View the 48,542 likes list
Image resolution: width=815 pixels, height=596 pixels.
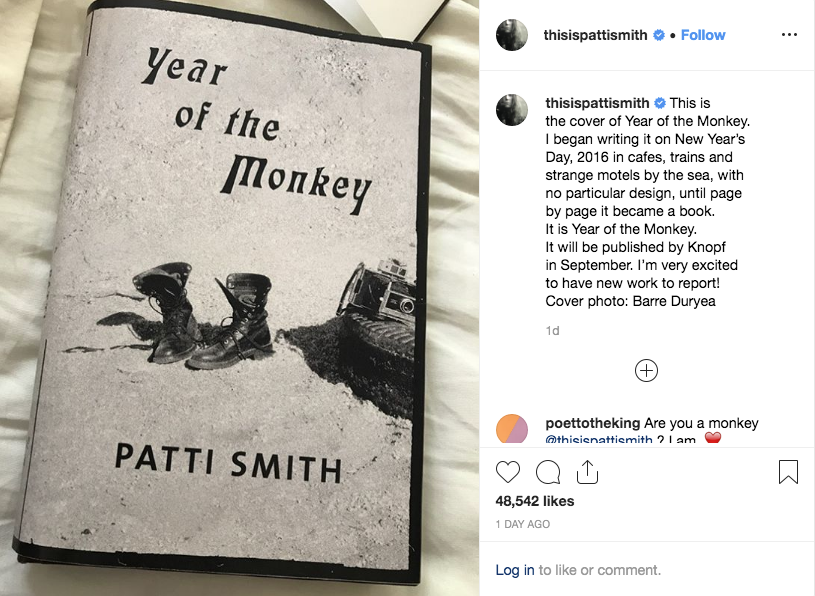coord(535,501)
